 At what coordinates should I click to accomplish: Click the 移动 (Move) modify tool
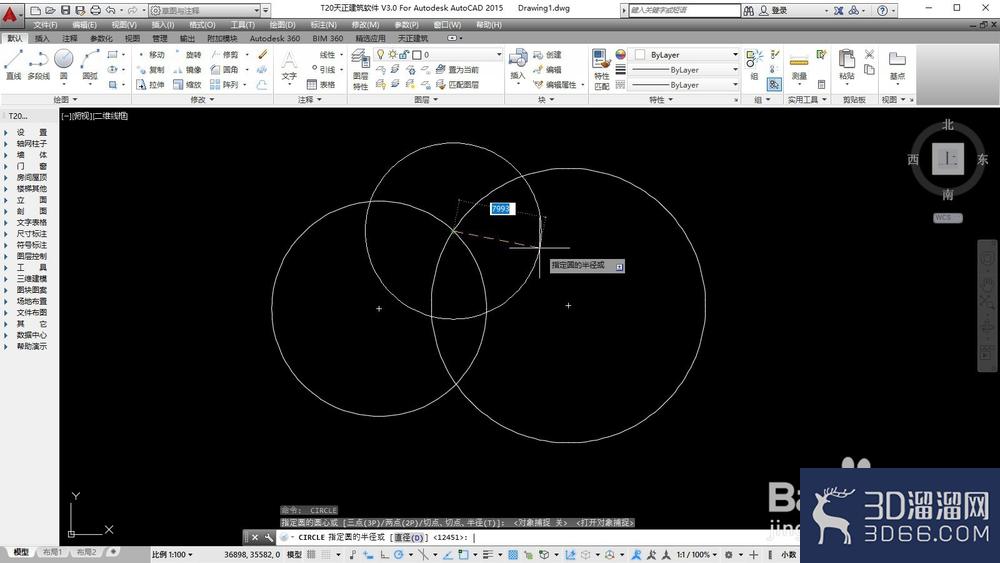click(x=151, y=55)
